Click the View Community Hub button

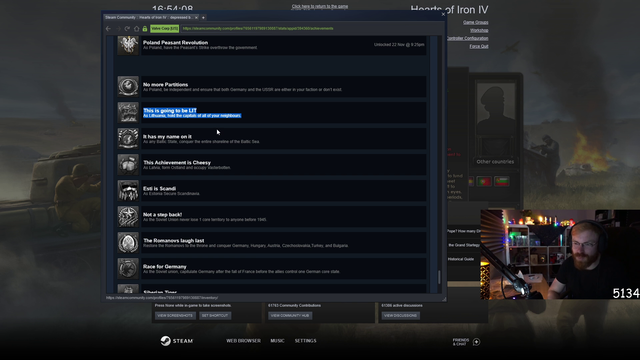[x=290, y=316]
